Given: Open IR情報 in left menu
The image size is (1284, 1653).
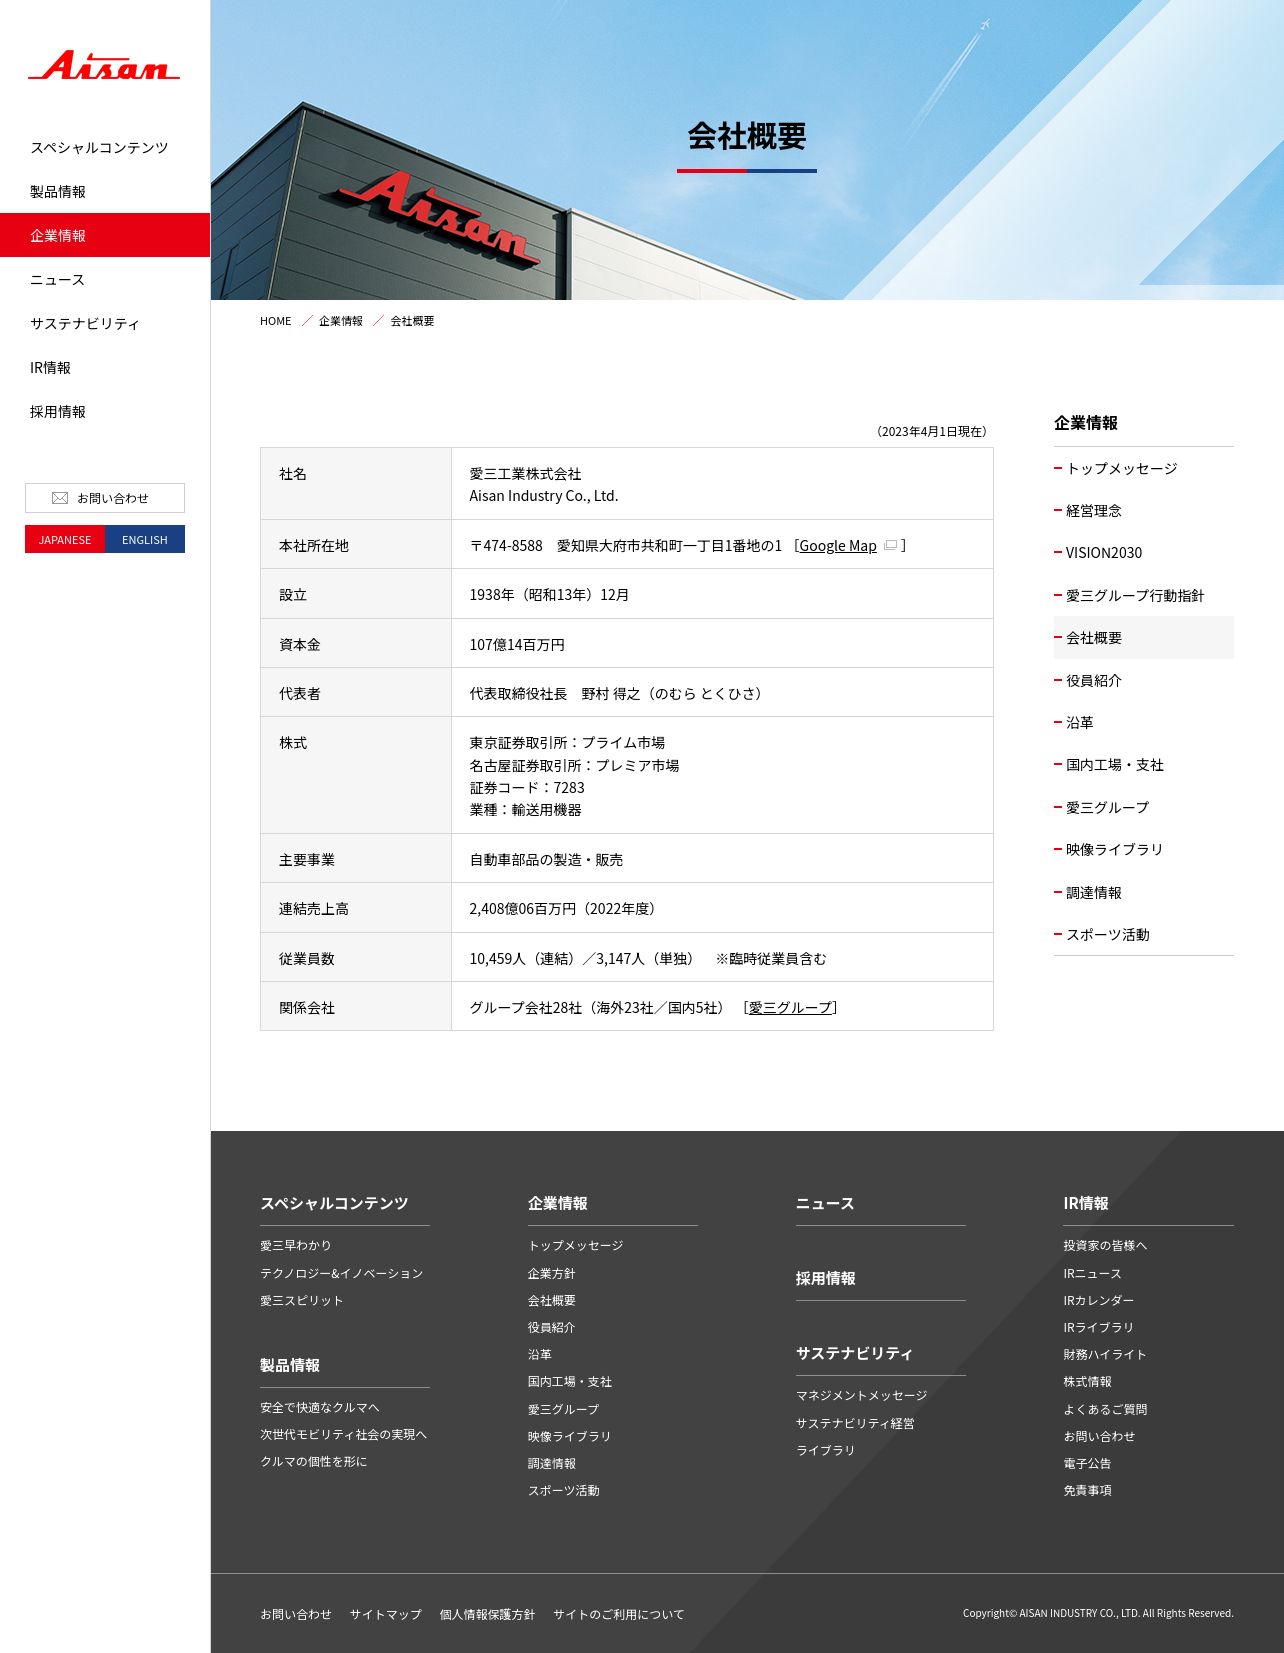Looking at the screenshot, I should pos(105,367).
